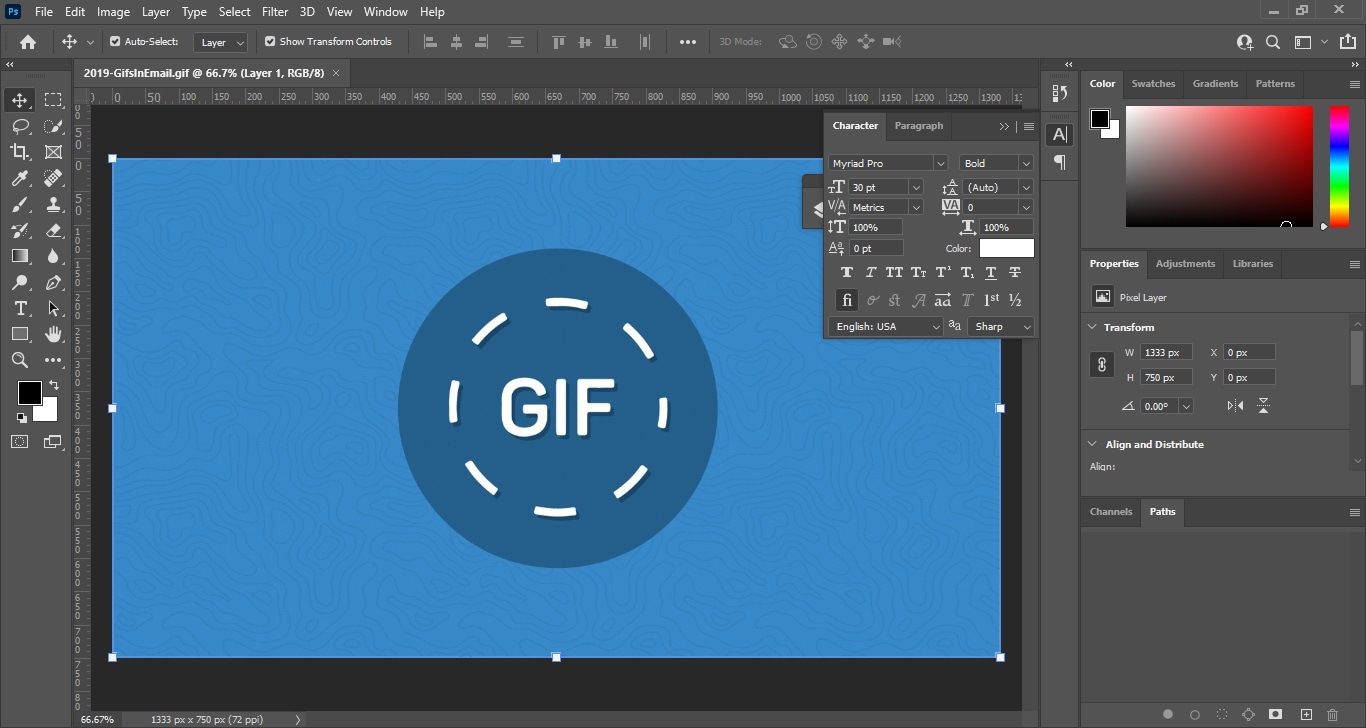This screenshot has width=1366, height=728.
Task: Switch to the Paragraph tab
Action: [x=918, y=126]
